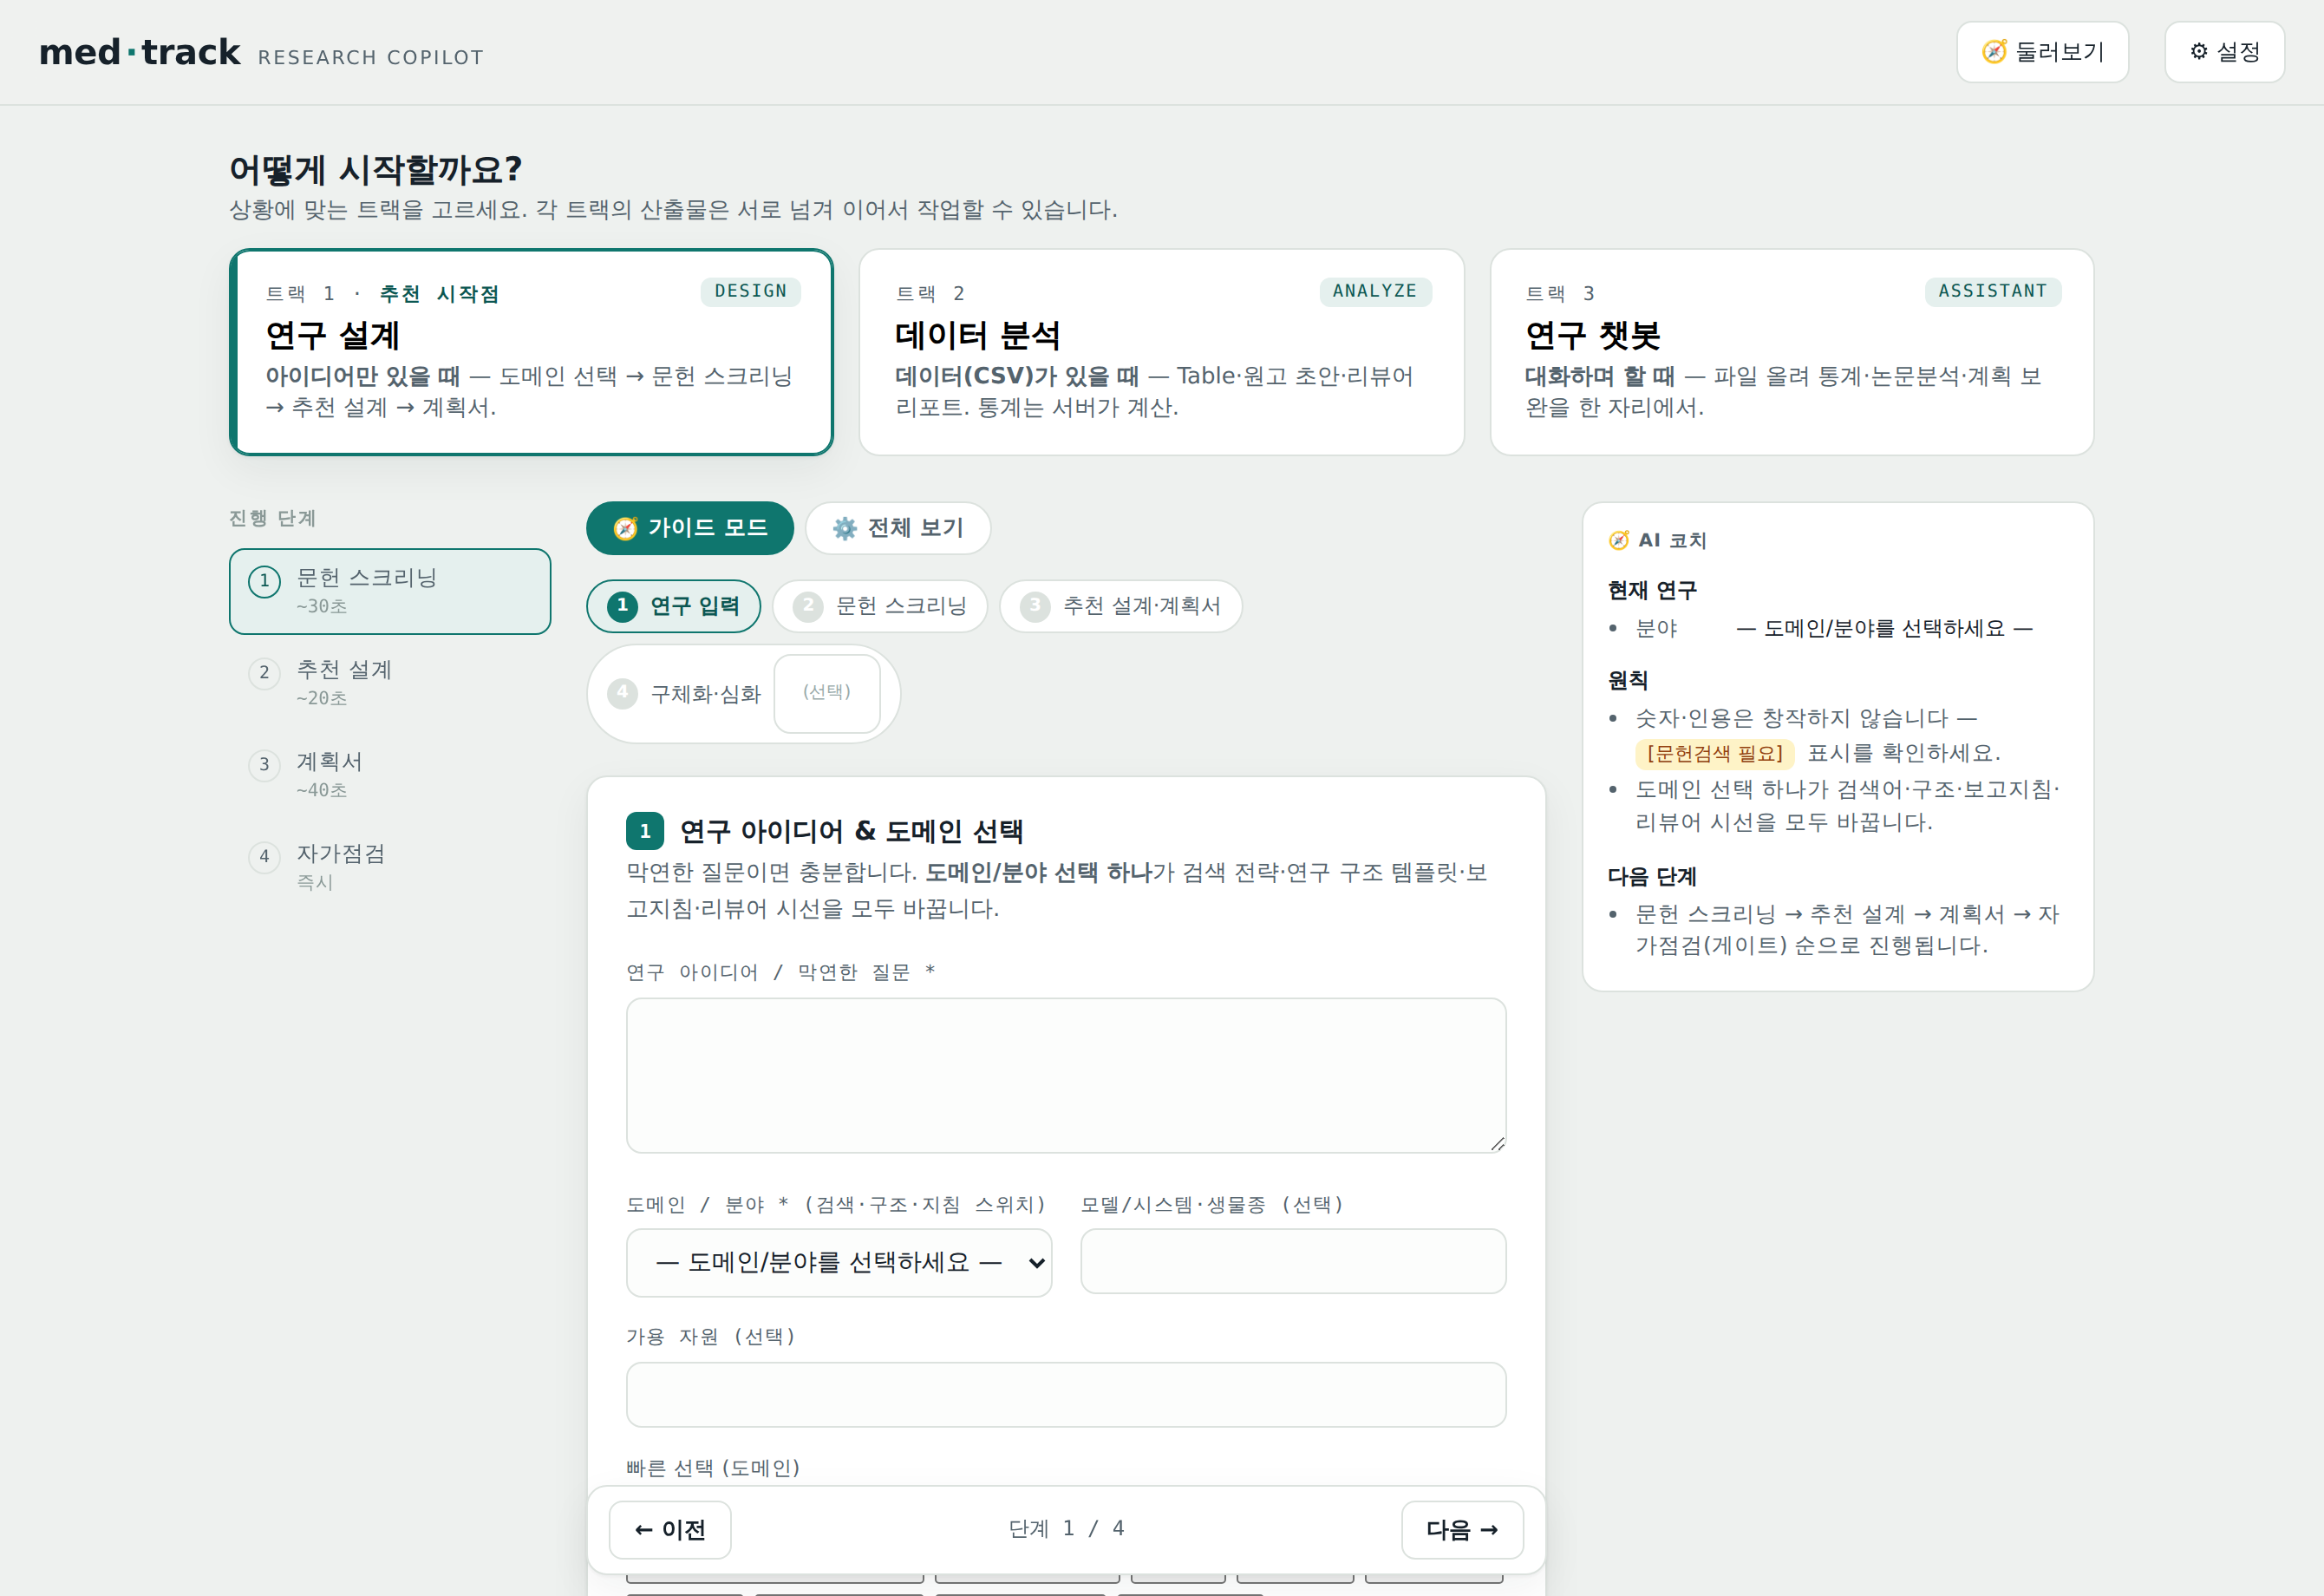This screenshot has width=2324, height=1596.
Task: Click the compass icon in 둘러보기 button
Action: coord(1994,52)
